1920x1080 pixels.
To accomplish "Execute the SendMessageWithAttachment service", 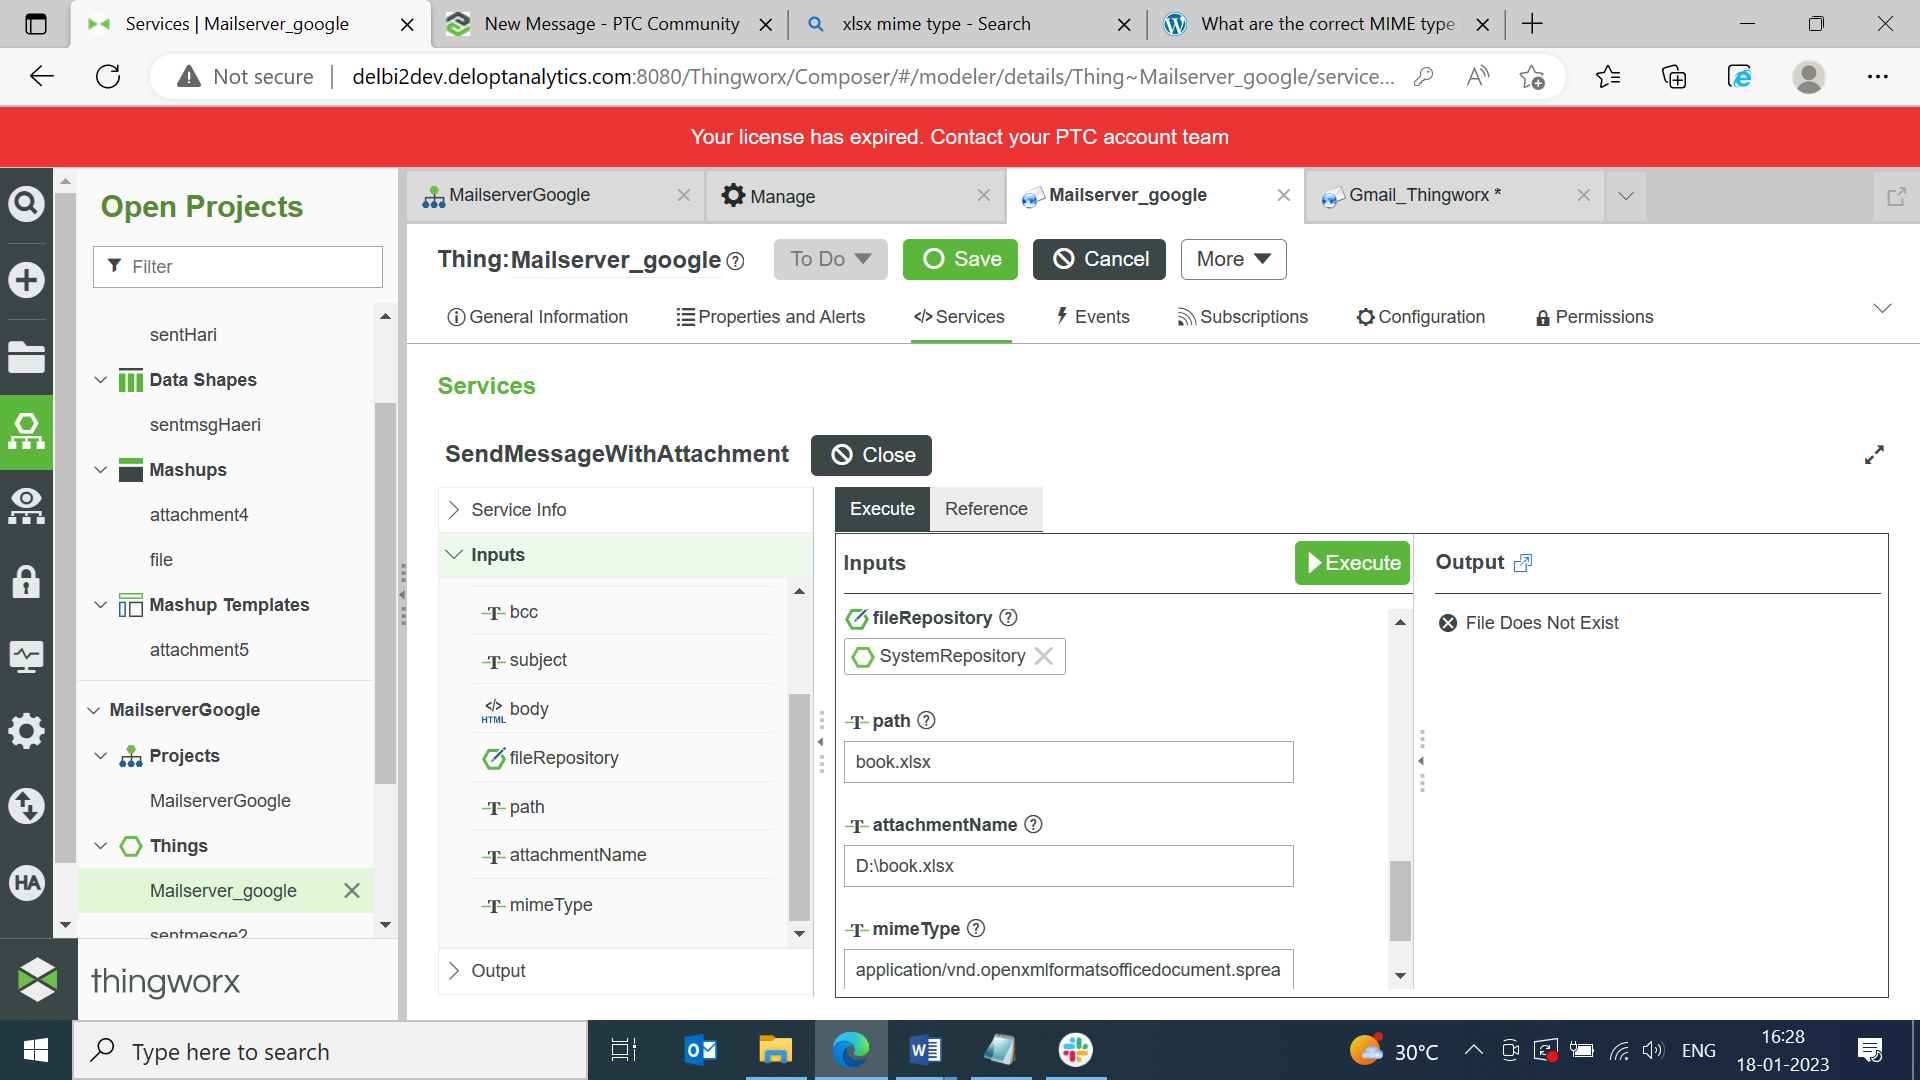I will 1351,562.
